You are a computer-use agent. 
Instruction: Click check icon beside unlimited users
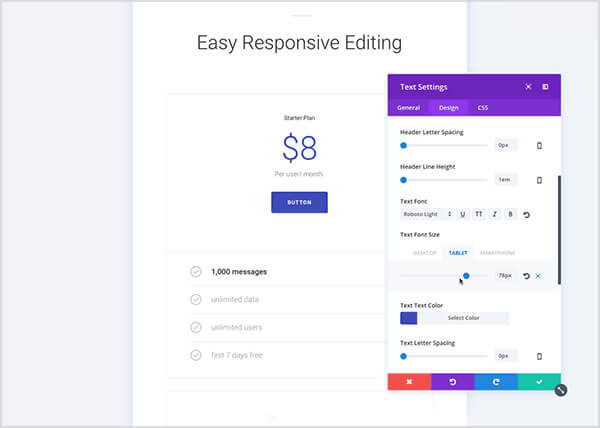(196, 327)
